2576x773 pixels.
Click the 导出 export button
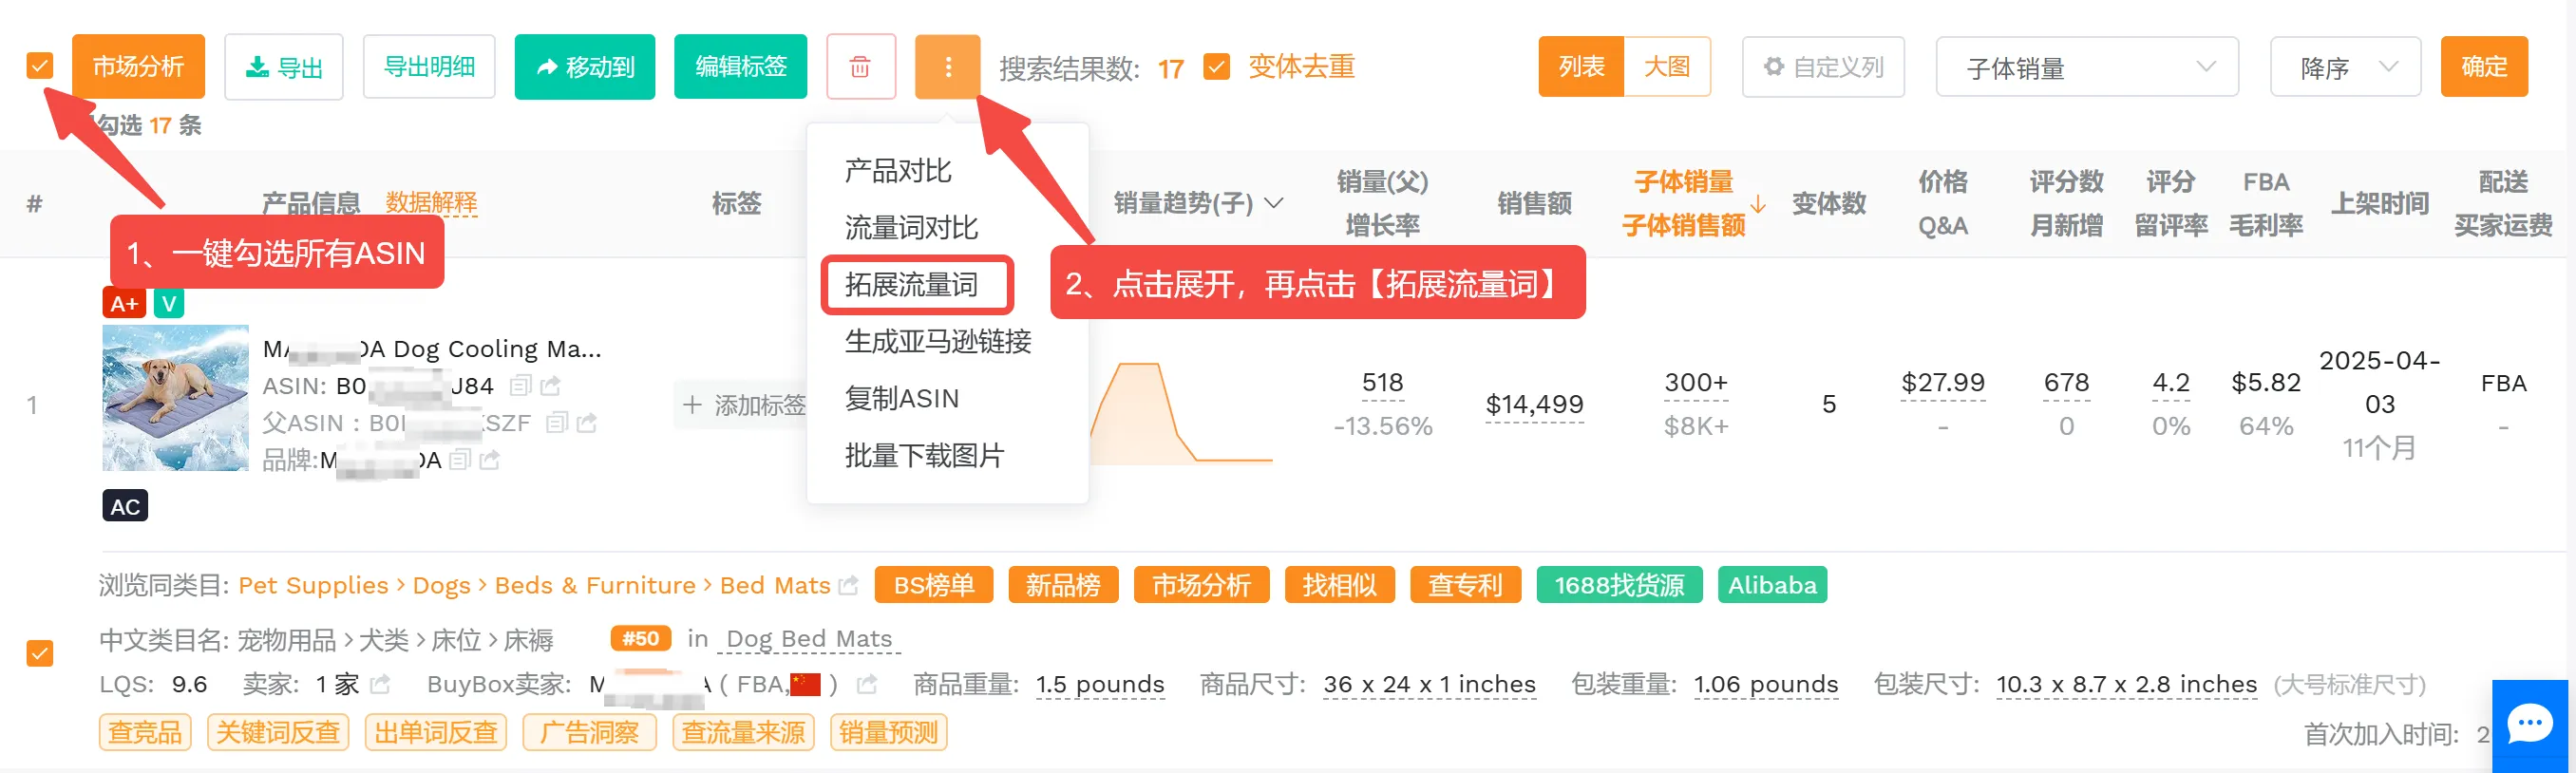pos(284,67)
